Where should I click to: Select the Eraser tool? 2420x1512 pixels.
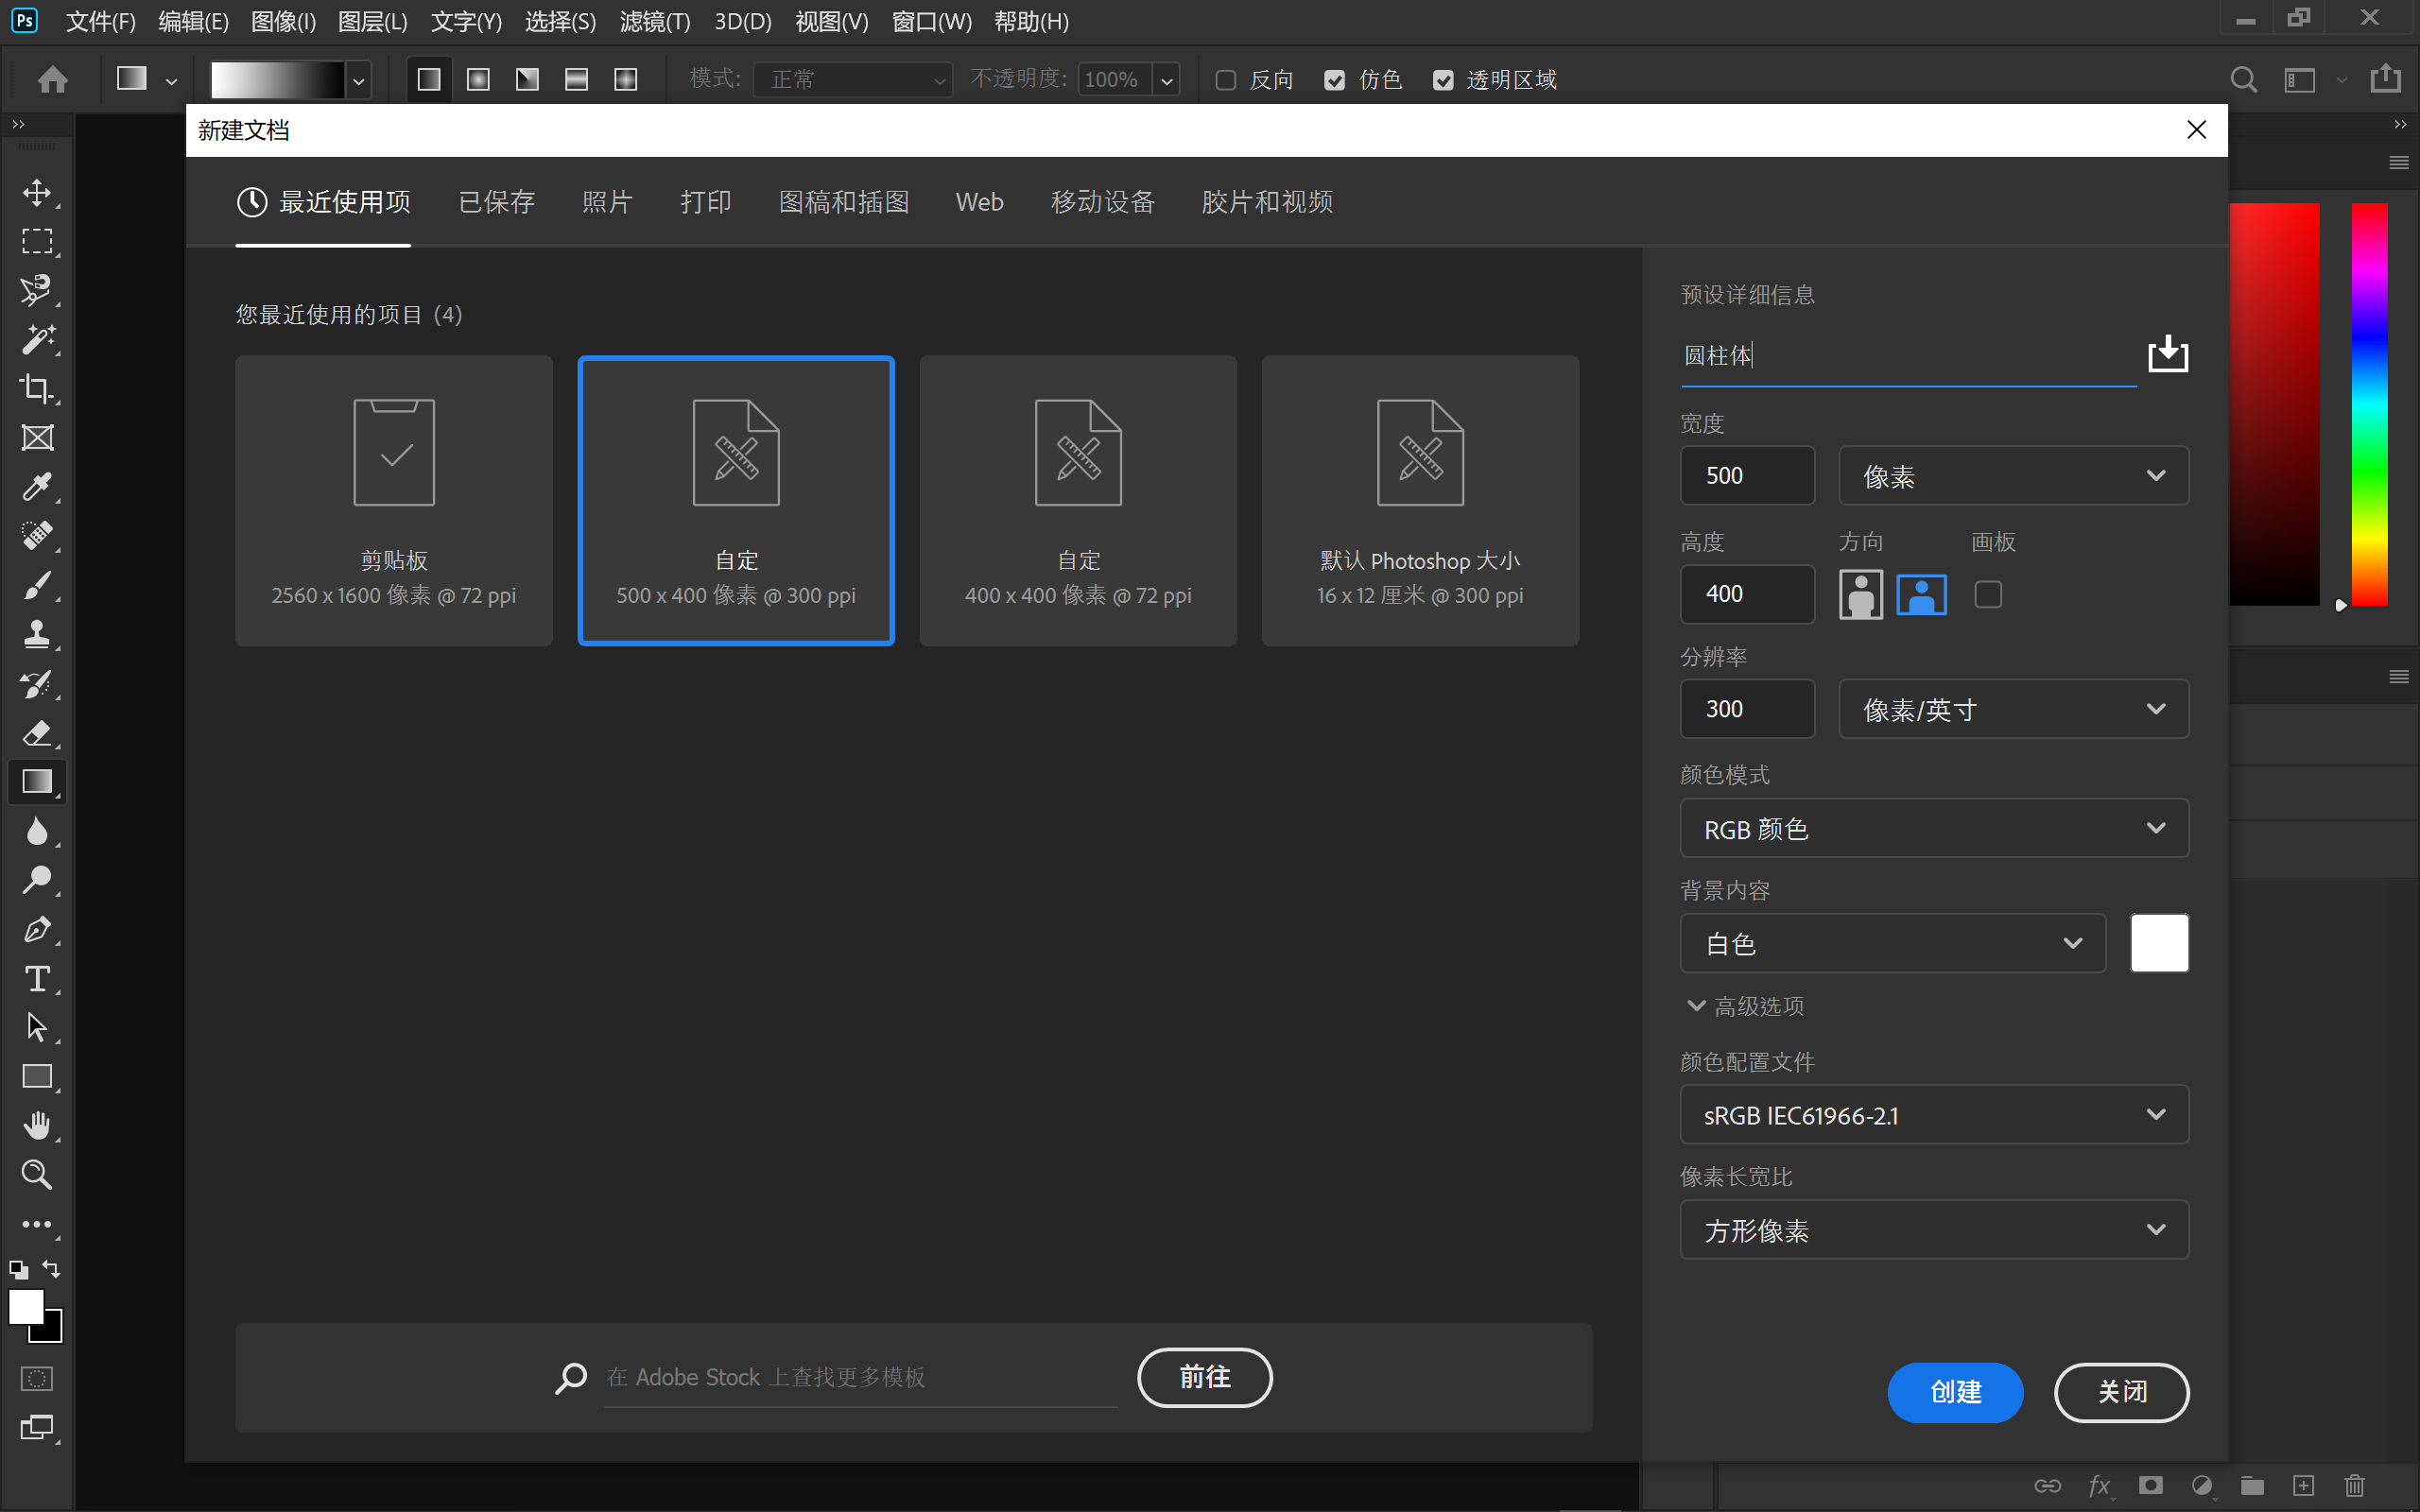[x=37, y=733]
